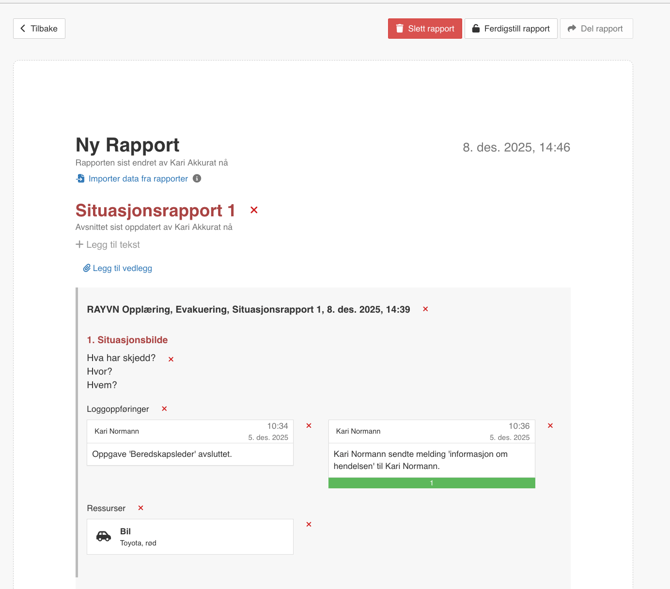Click the Ny Rapport title to edit

(127, 145)
